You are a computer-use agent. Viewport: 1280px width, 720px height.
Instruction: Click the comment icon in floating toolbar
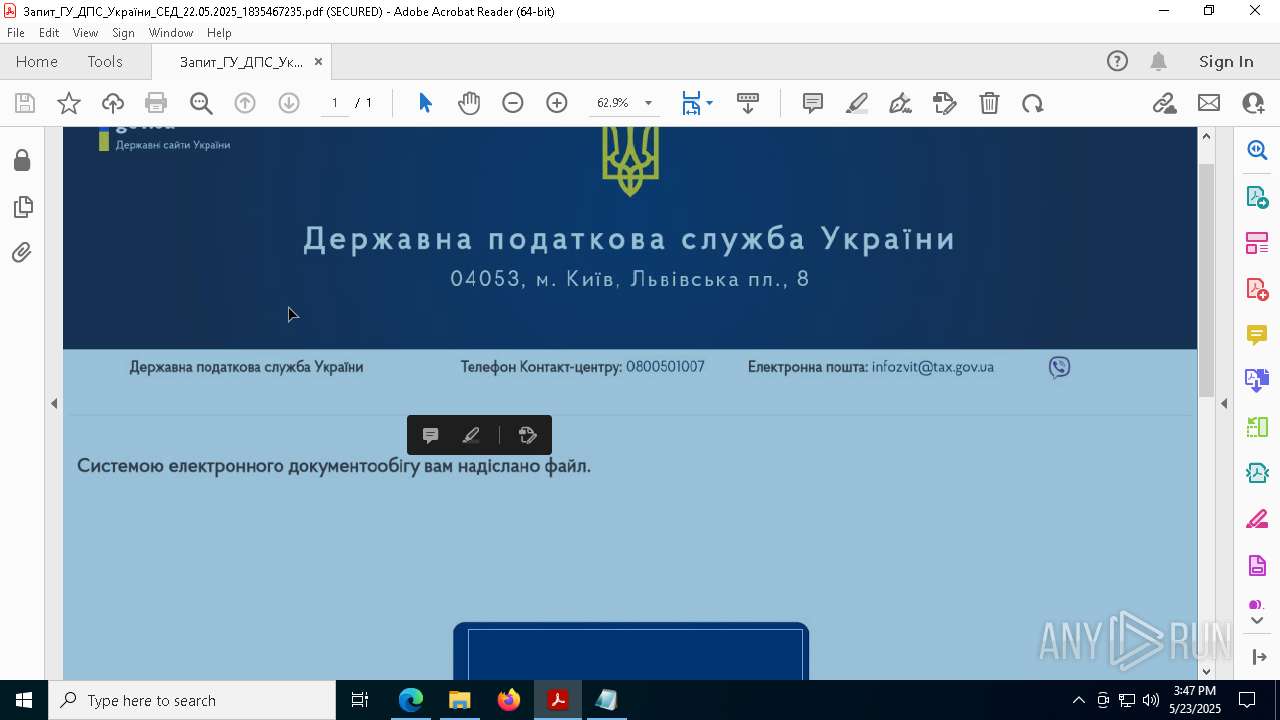click(431, 435)
